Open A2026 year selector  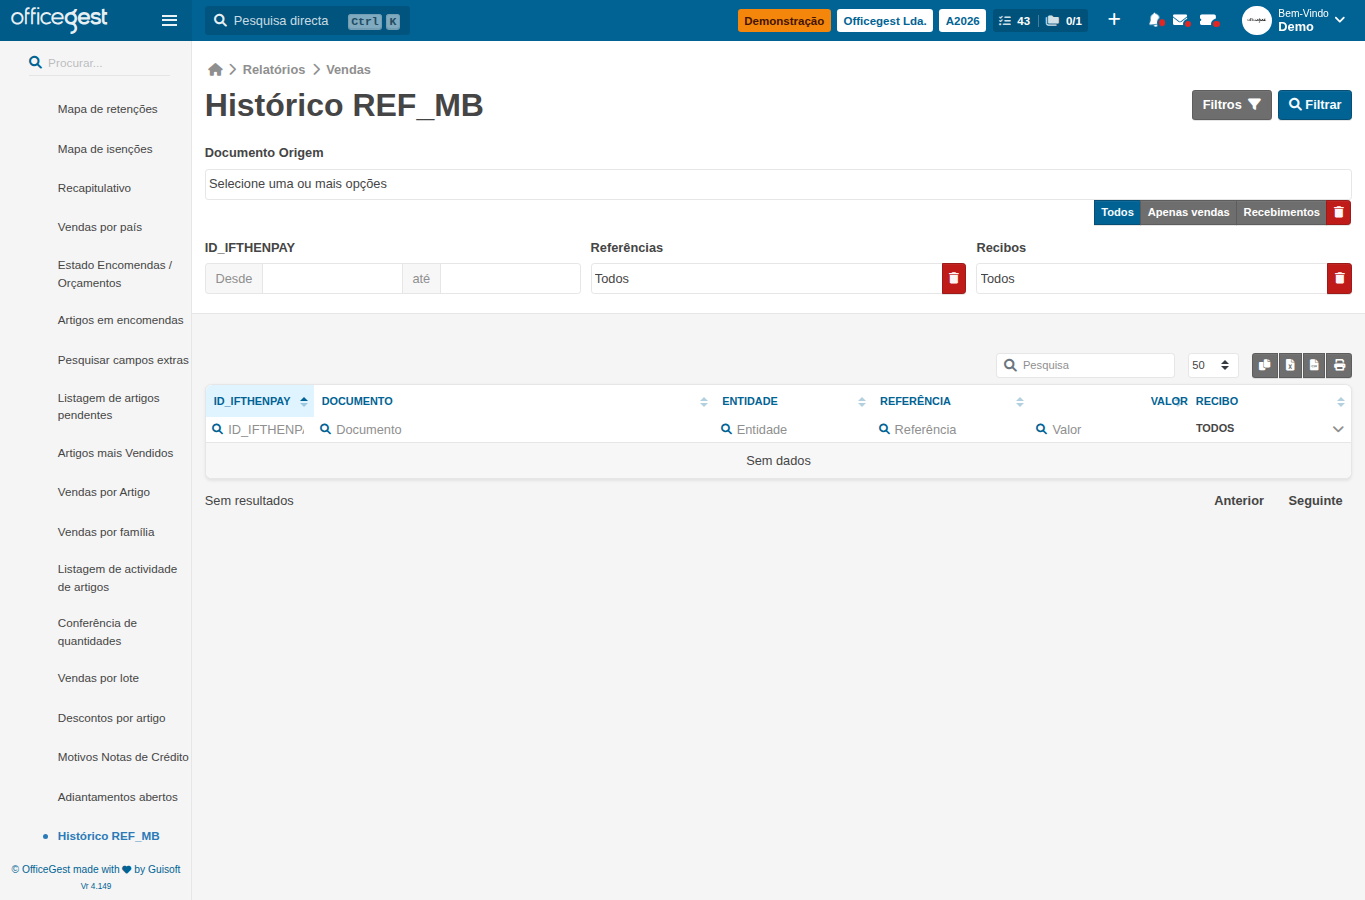pos(963,20)
